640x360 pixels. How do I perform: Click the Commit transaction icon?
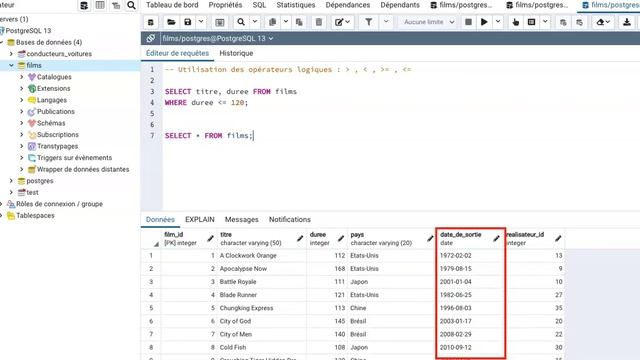click(x=563, y=22)
